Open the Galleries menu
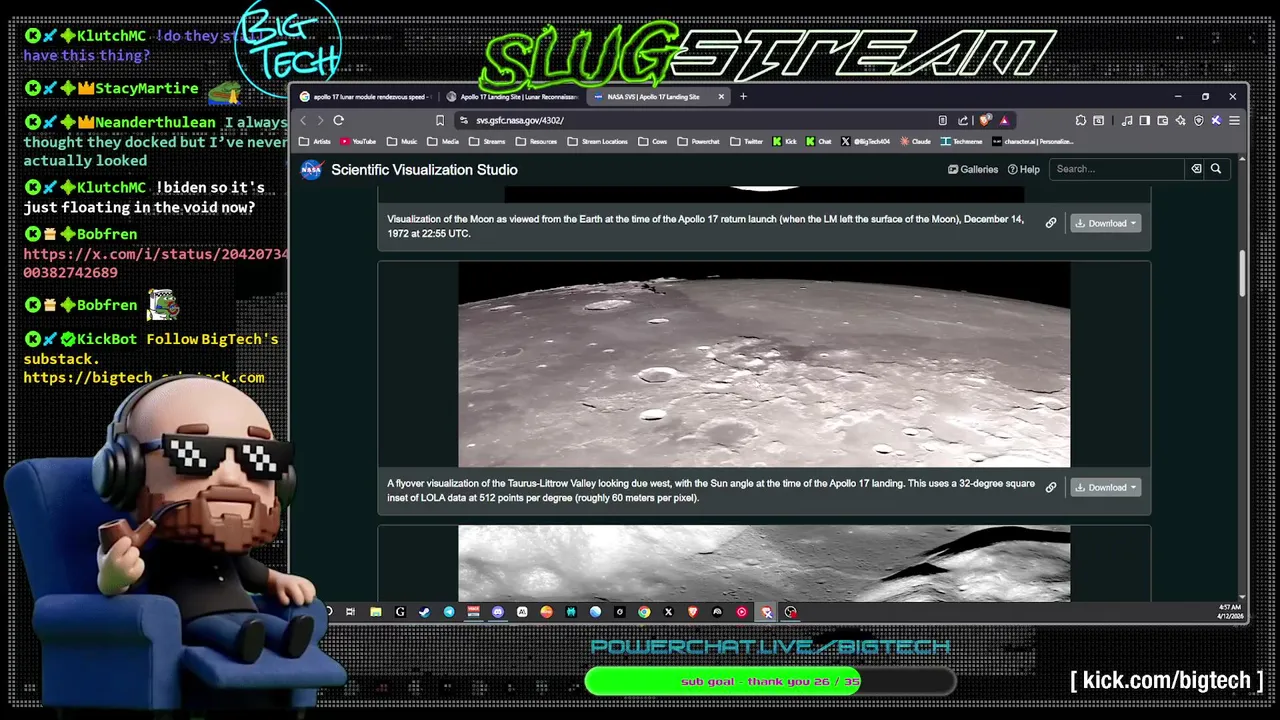This screenshot has width=1280, height=720. pos(973,169)
